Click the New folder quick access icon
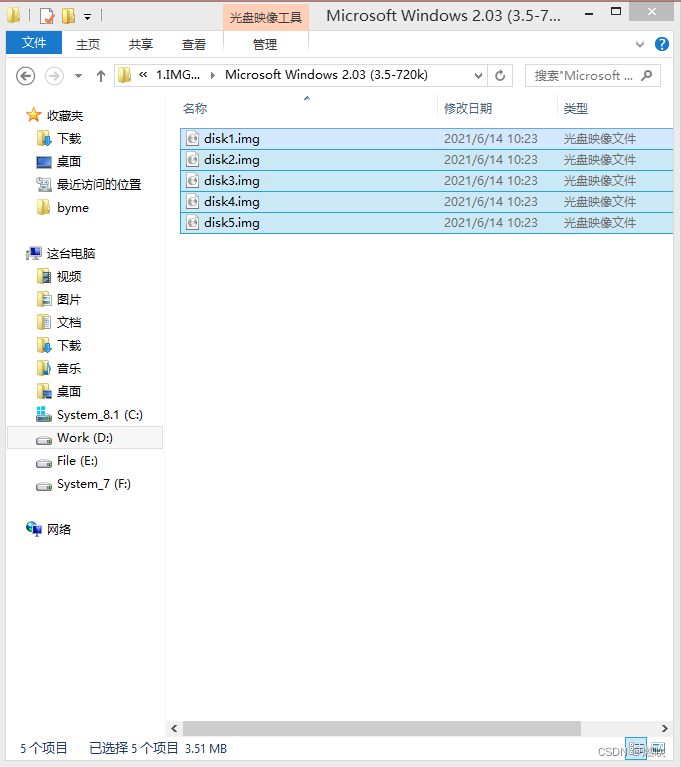The height and width of the screenshot is (767, 681). [x=68, y=16]
